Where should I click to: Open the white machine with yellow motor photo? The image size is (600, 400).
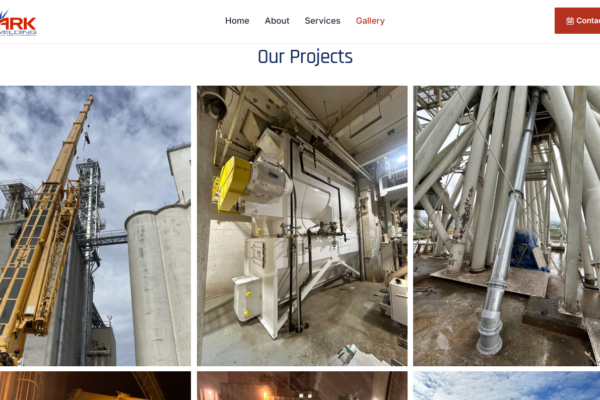pos(302,226)
